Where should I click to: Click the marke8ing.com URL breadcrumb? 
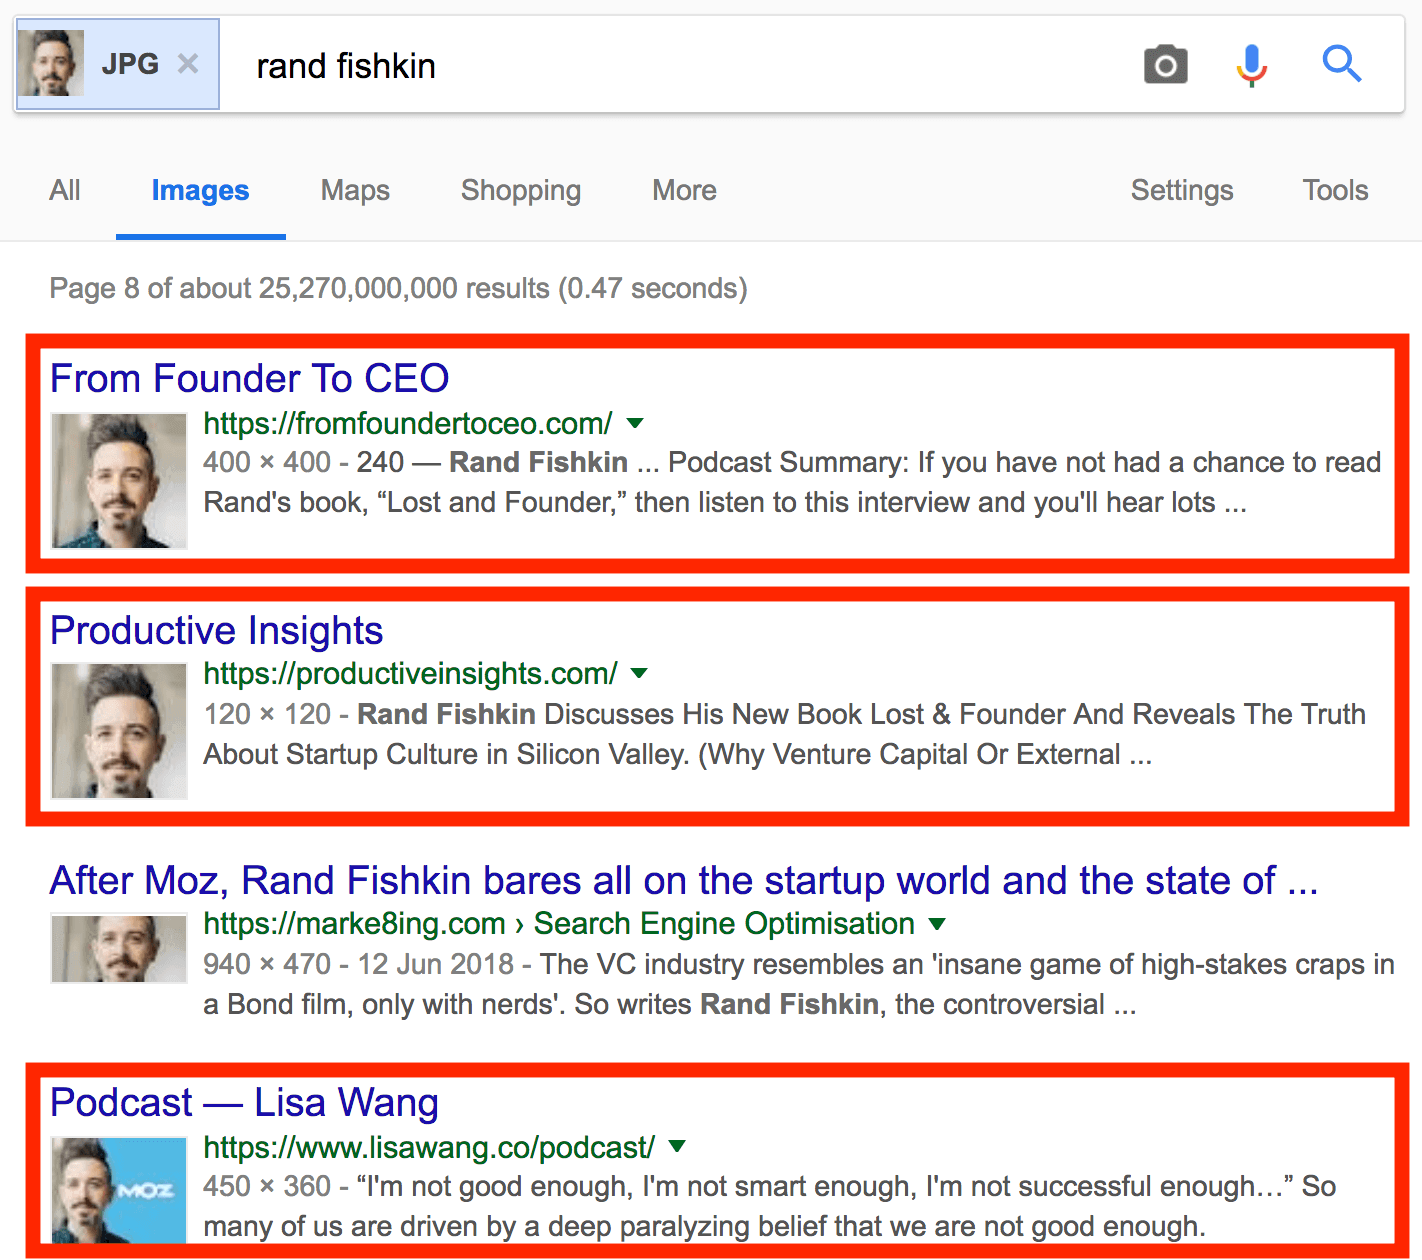559,924
